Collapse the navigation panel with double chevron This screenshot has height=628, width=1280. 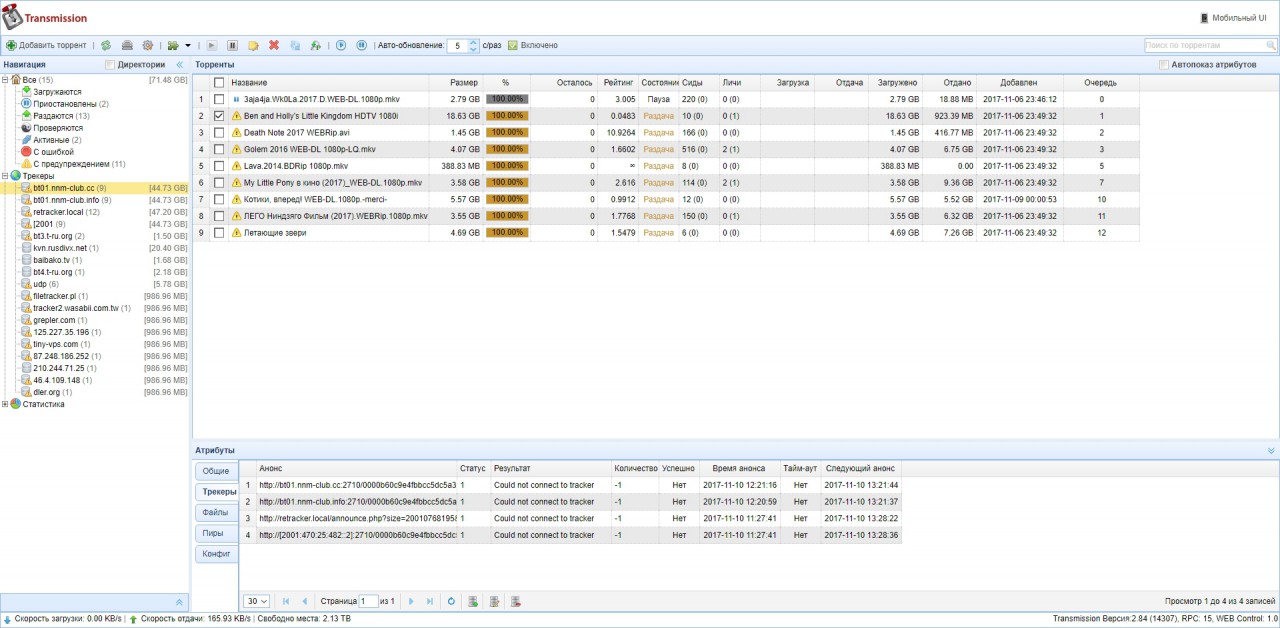click(180, 64)
